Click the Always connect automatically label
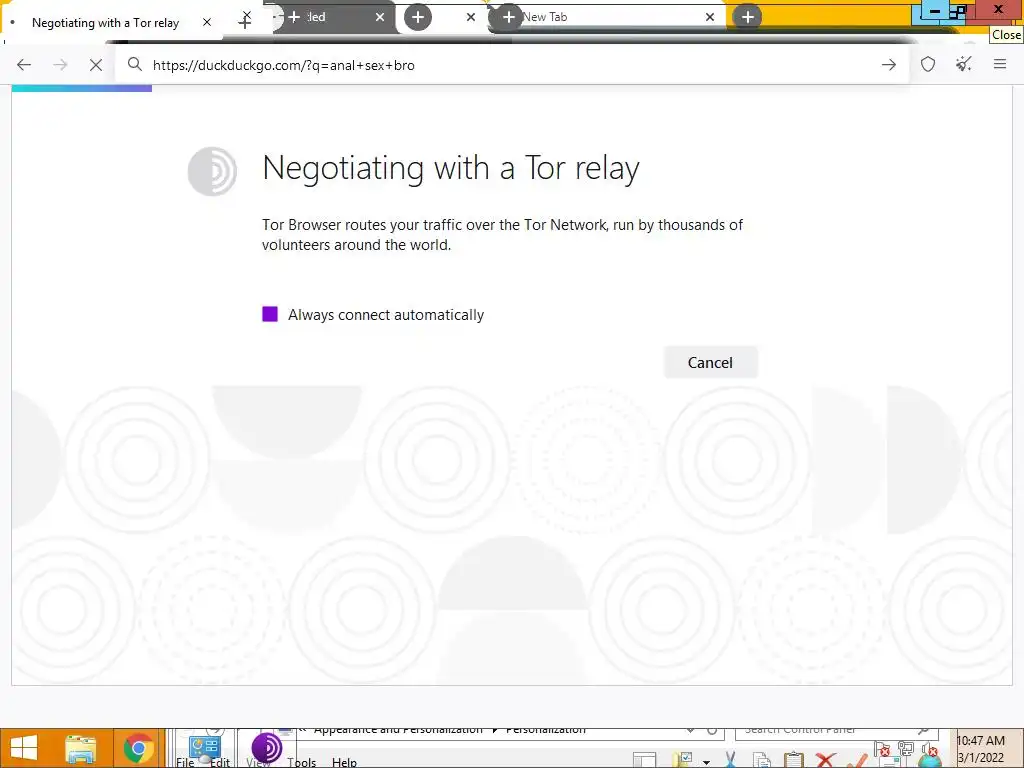This screenshot has width=1024, height=768. [x=386, y=315]
